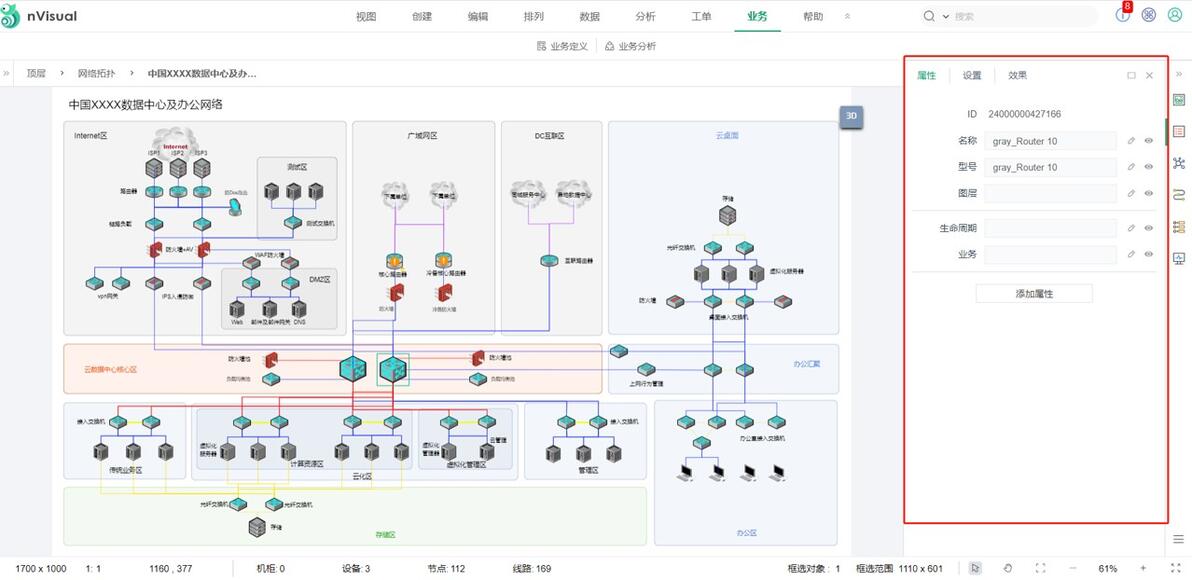The image size is (1192, 580).
Task: Click the zoom out minus control in status bar
Action: [x=1073, y=568]
